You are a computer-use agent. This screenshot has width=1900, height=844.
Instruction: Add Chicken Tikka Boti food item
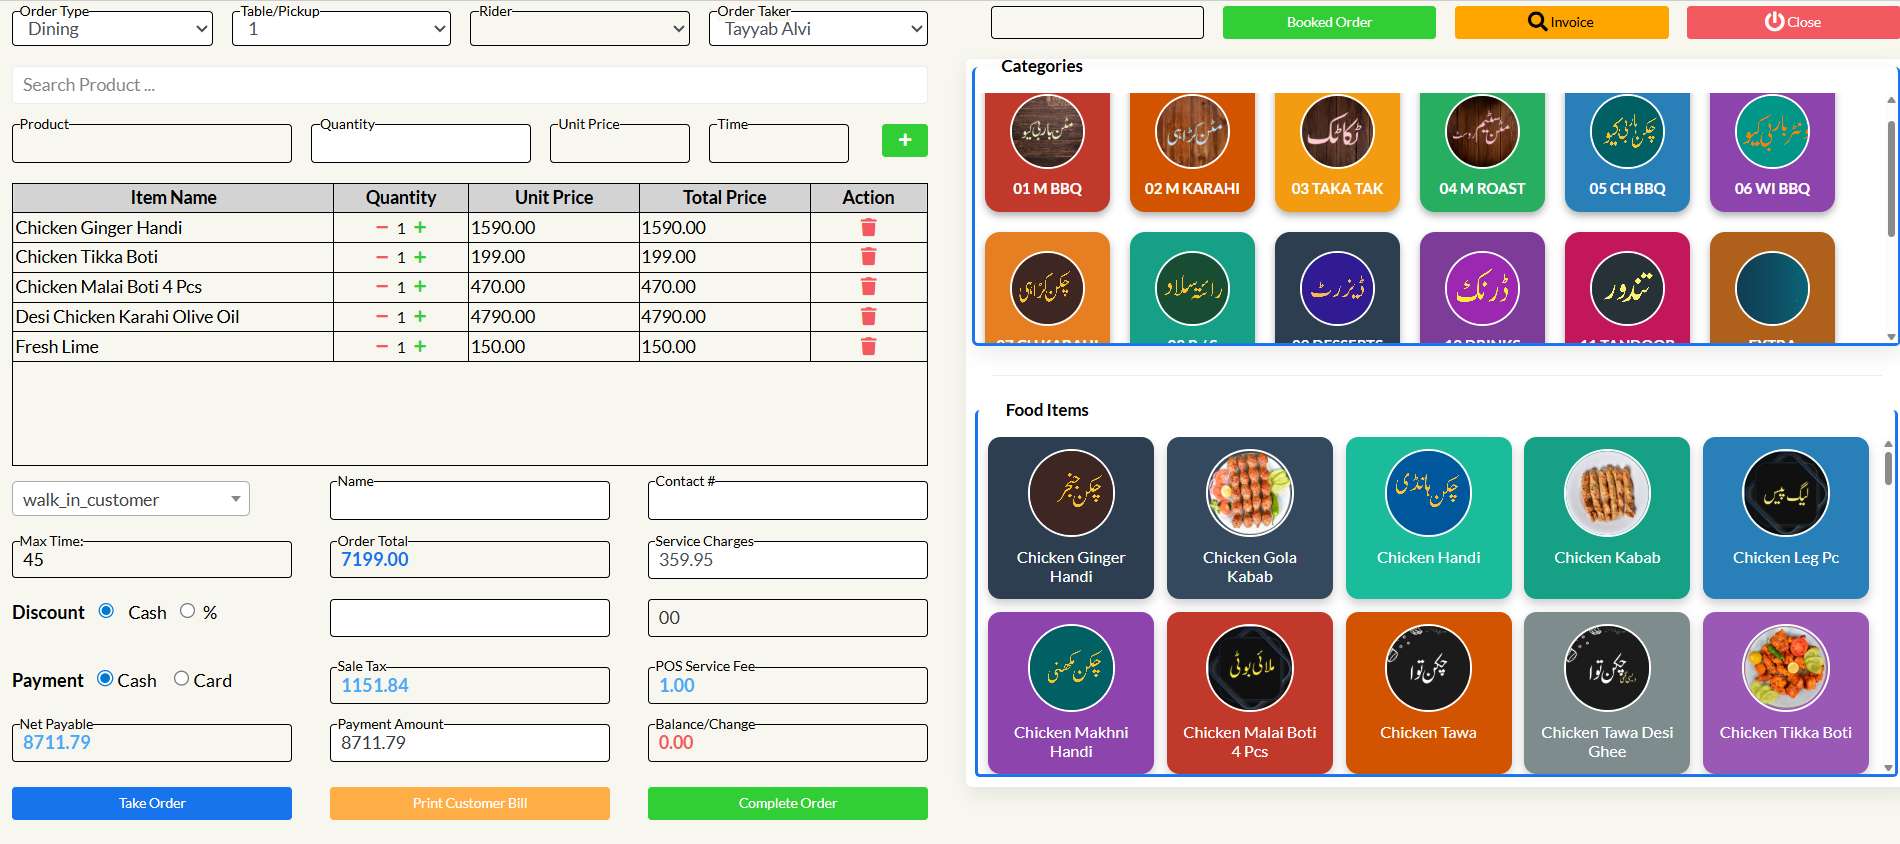click(x=1786, y=692)
